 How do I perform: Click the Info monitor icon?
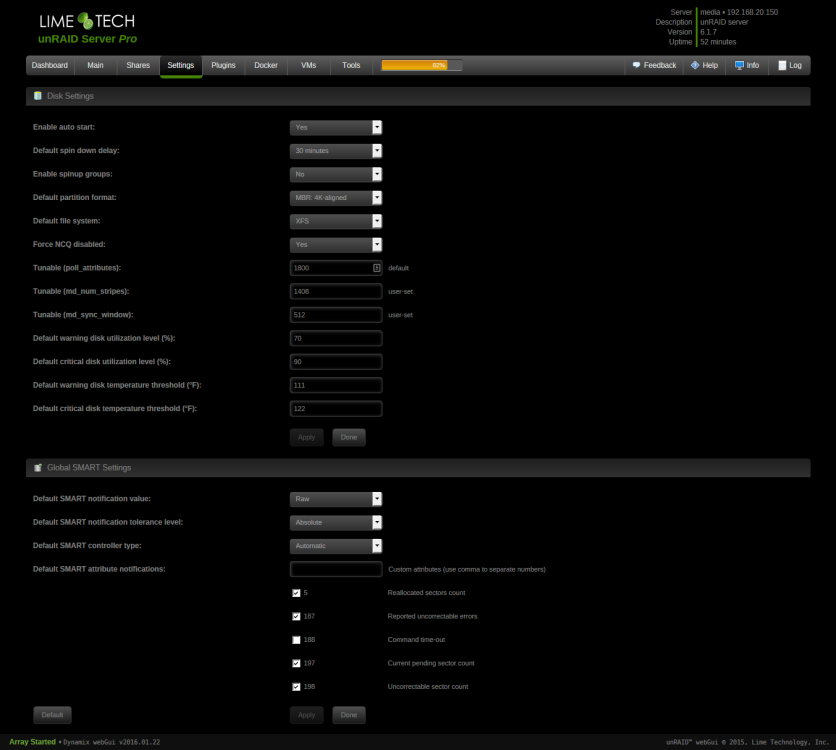coord(739,65)
